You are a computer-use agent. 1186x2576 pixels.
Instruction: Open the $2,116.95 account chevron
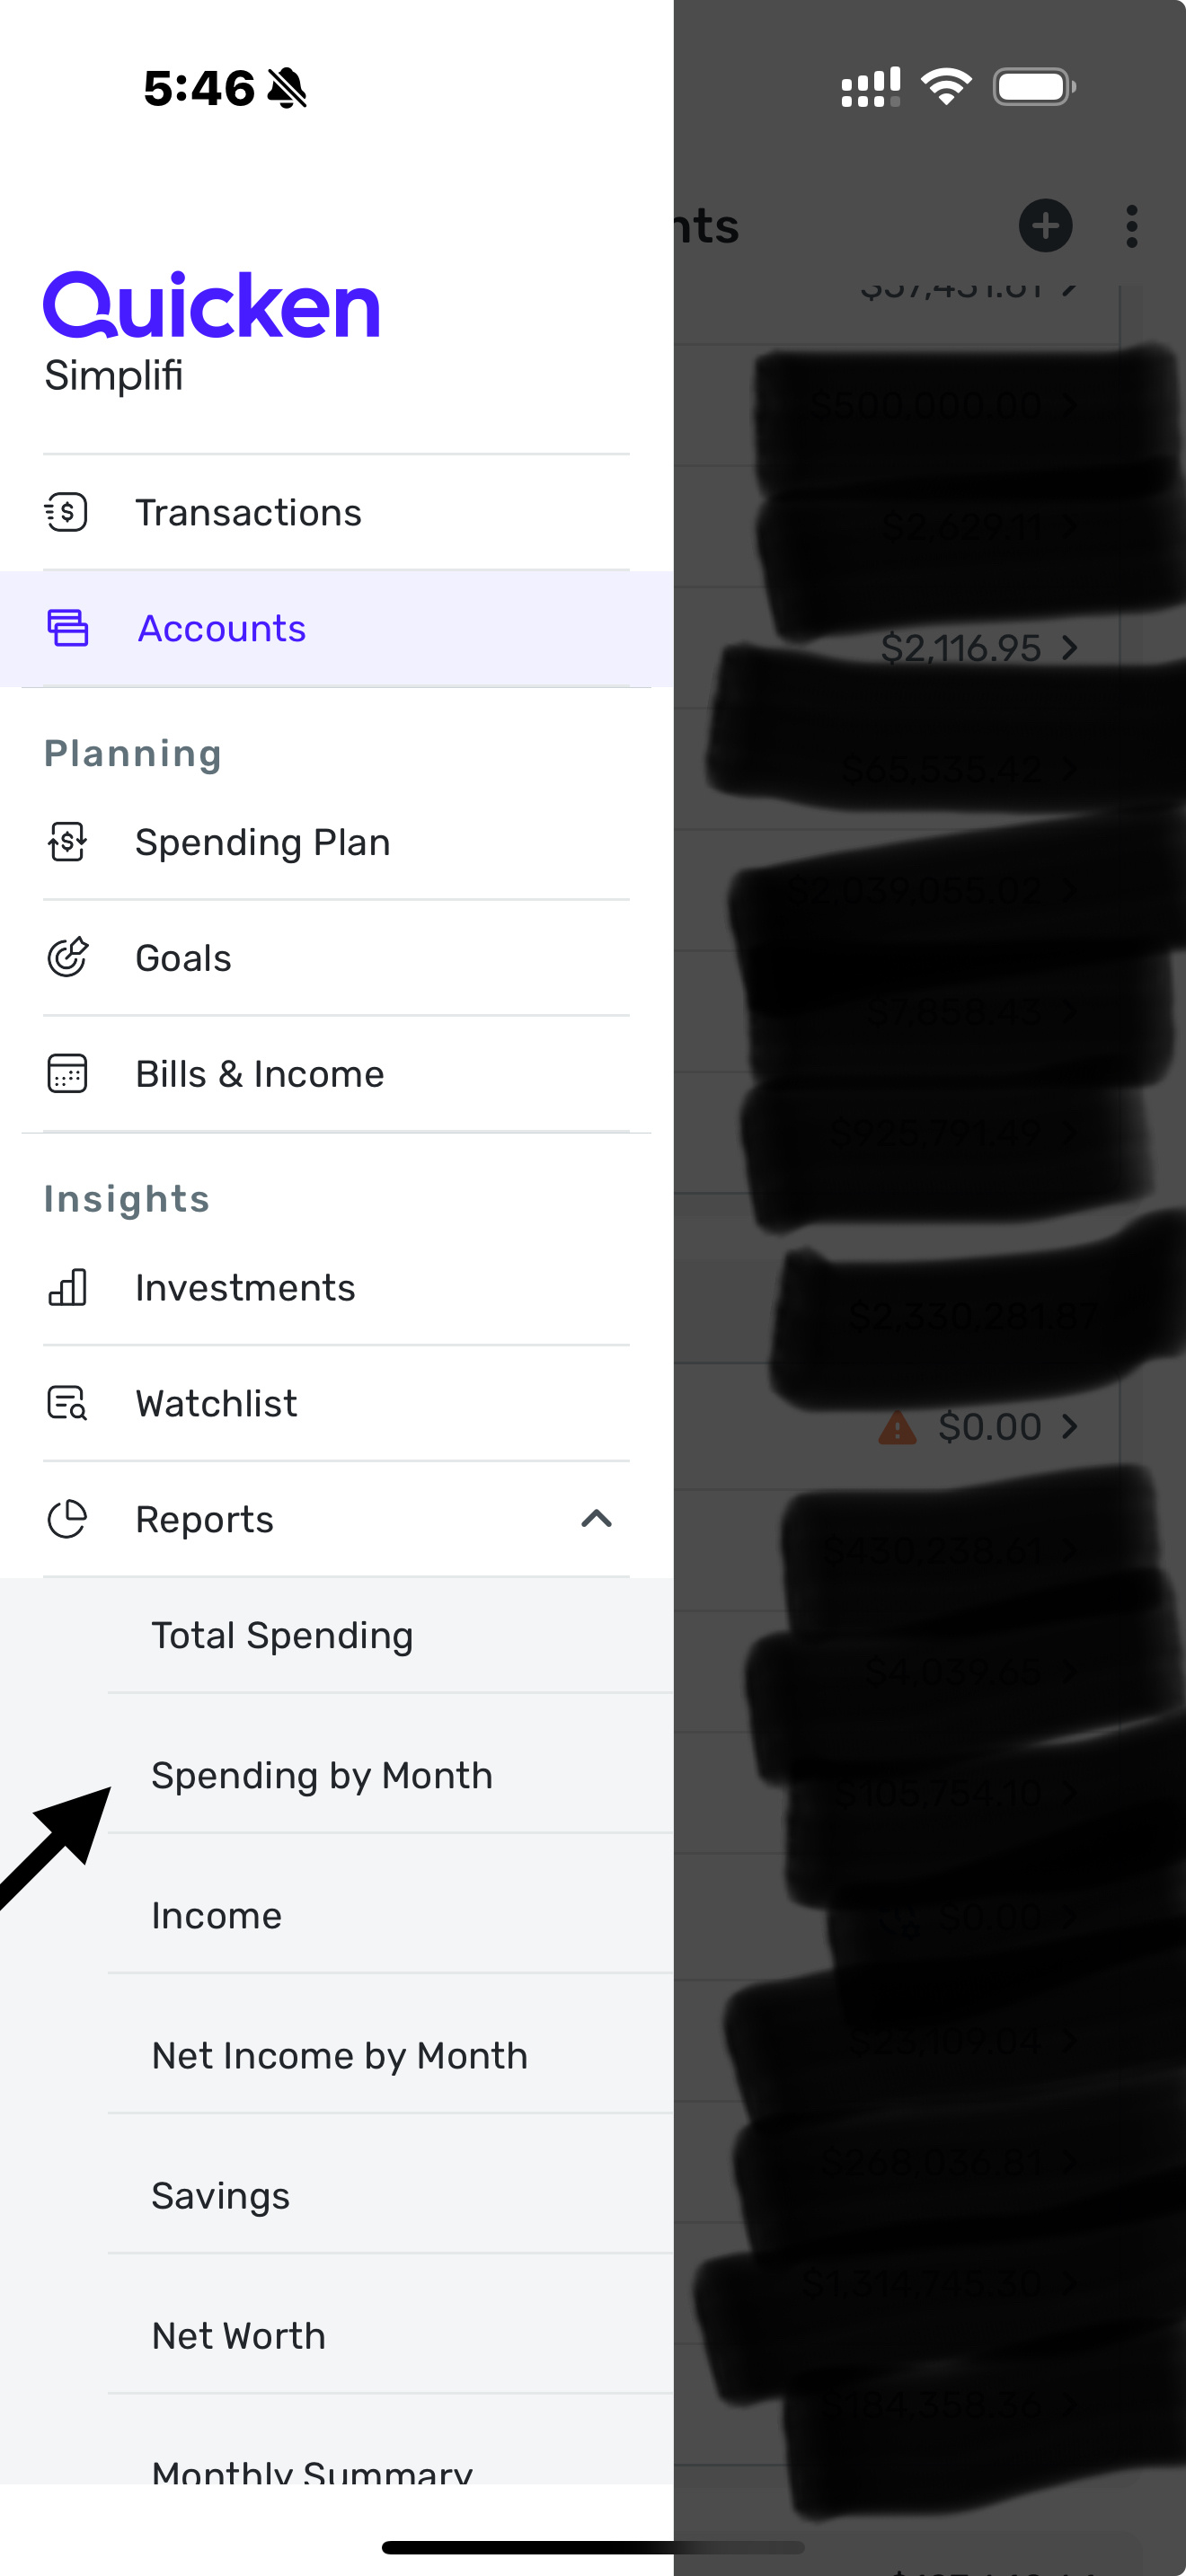(1070, 648)
